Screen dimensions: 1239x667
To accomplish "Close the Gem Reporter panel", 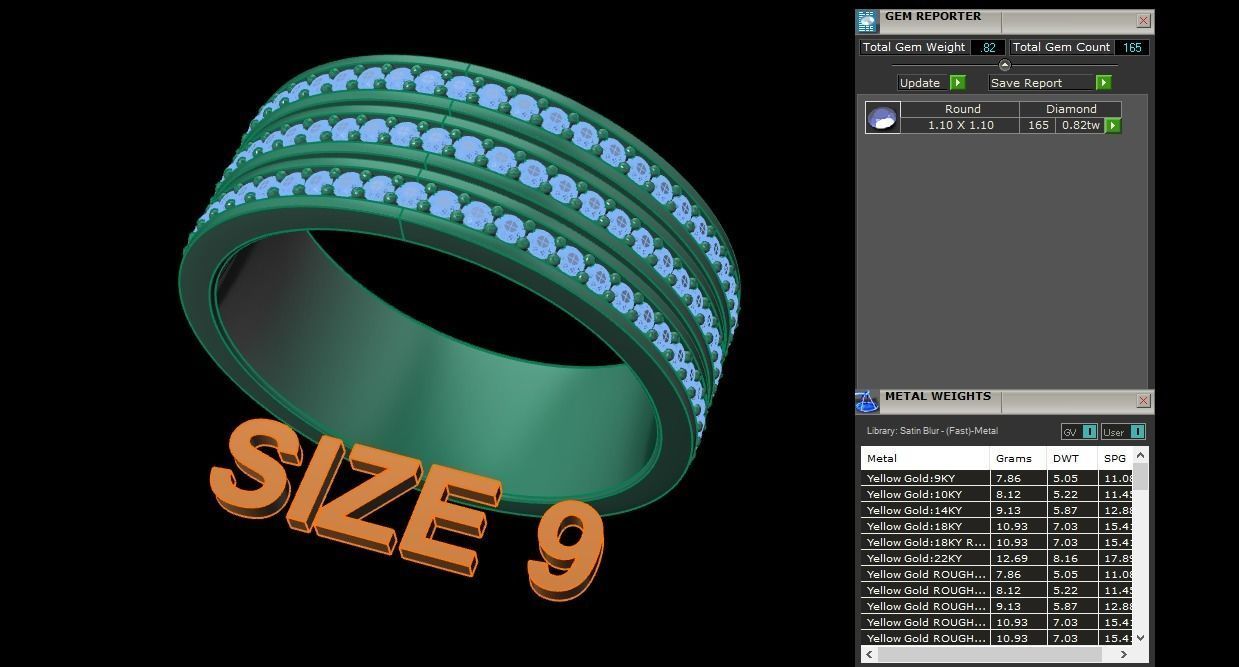I will tap(1143, 21).
